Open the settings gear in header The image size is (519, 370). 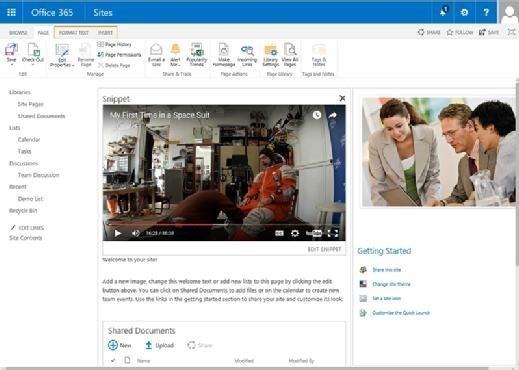464,12
